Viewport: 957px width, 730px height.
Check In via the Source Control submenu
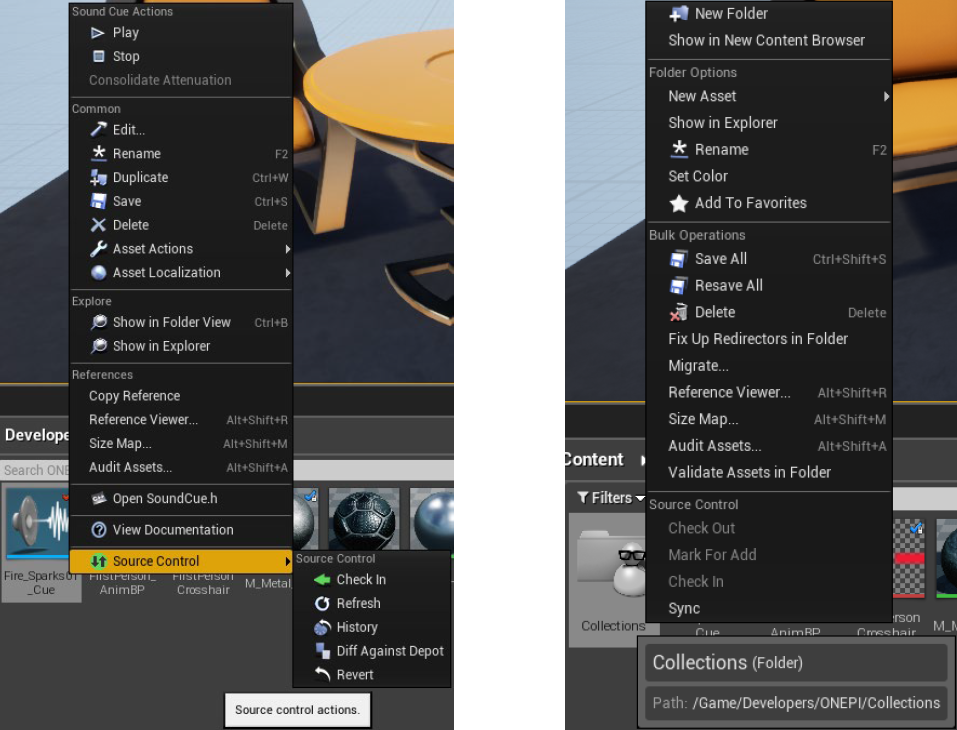(x=359, y=579)
